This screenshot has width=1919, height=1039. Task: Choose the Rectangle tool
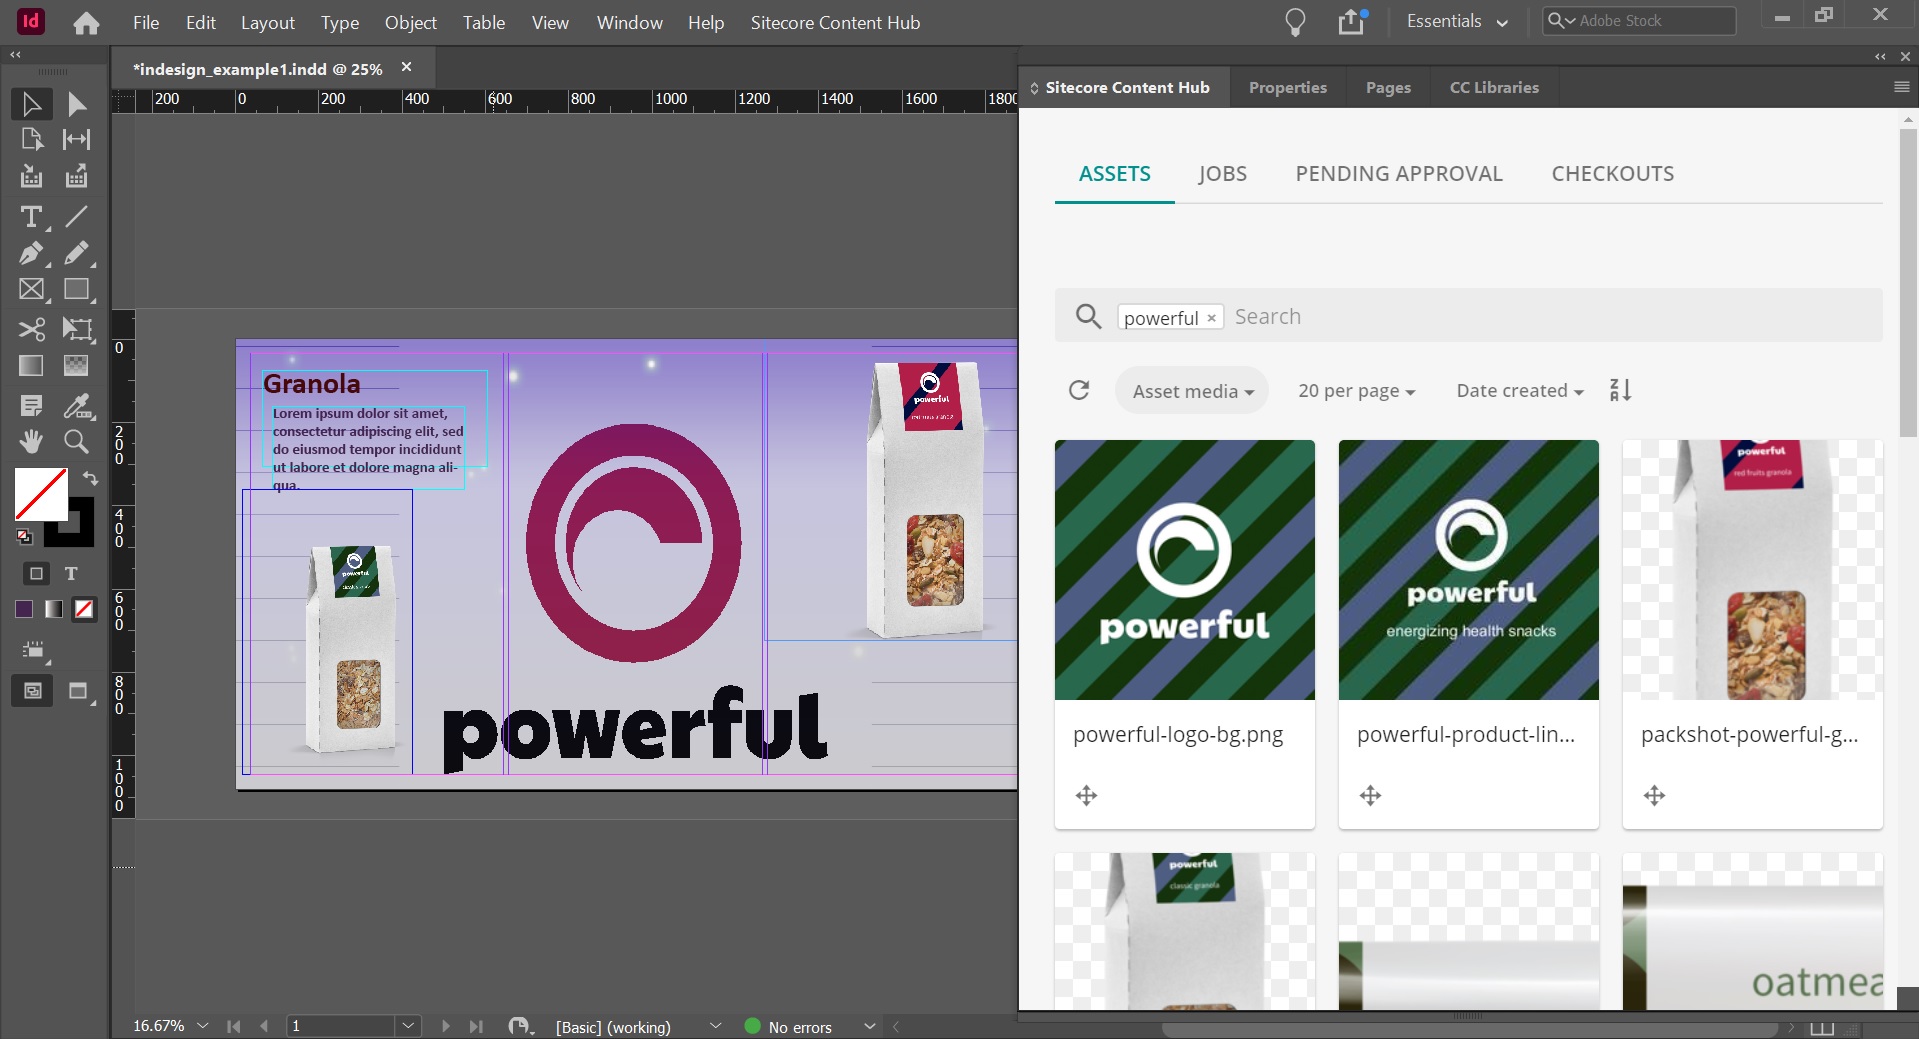pos(76,290)
